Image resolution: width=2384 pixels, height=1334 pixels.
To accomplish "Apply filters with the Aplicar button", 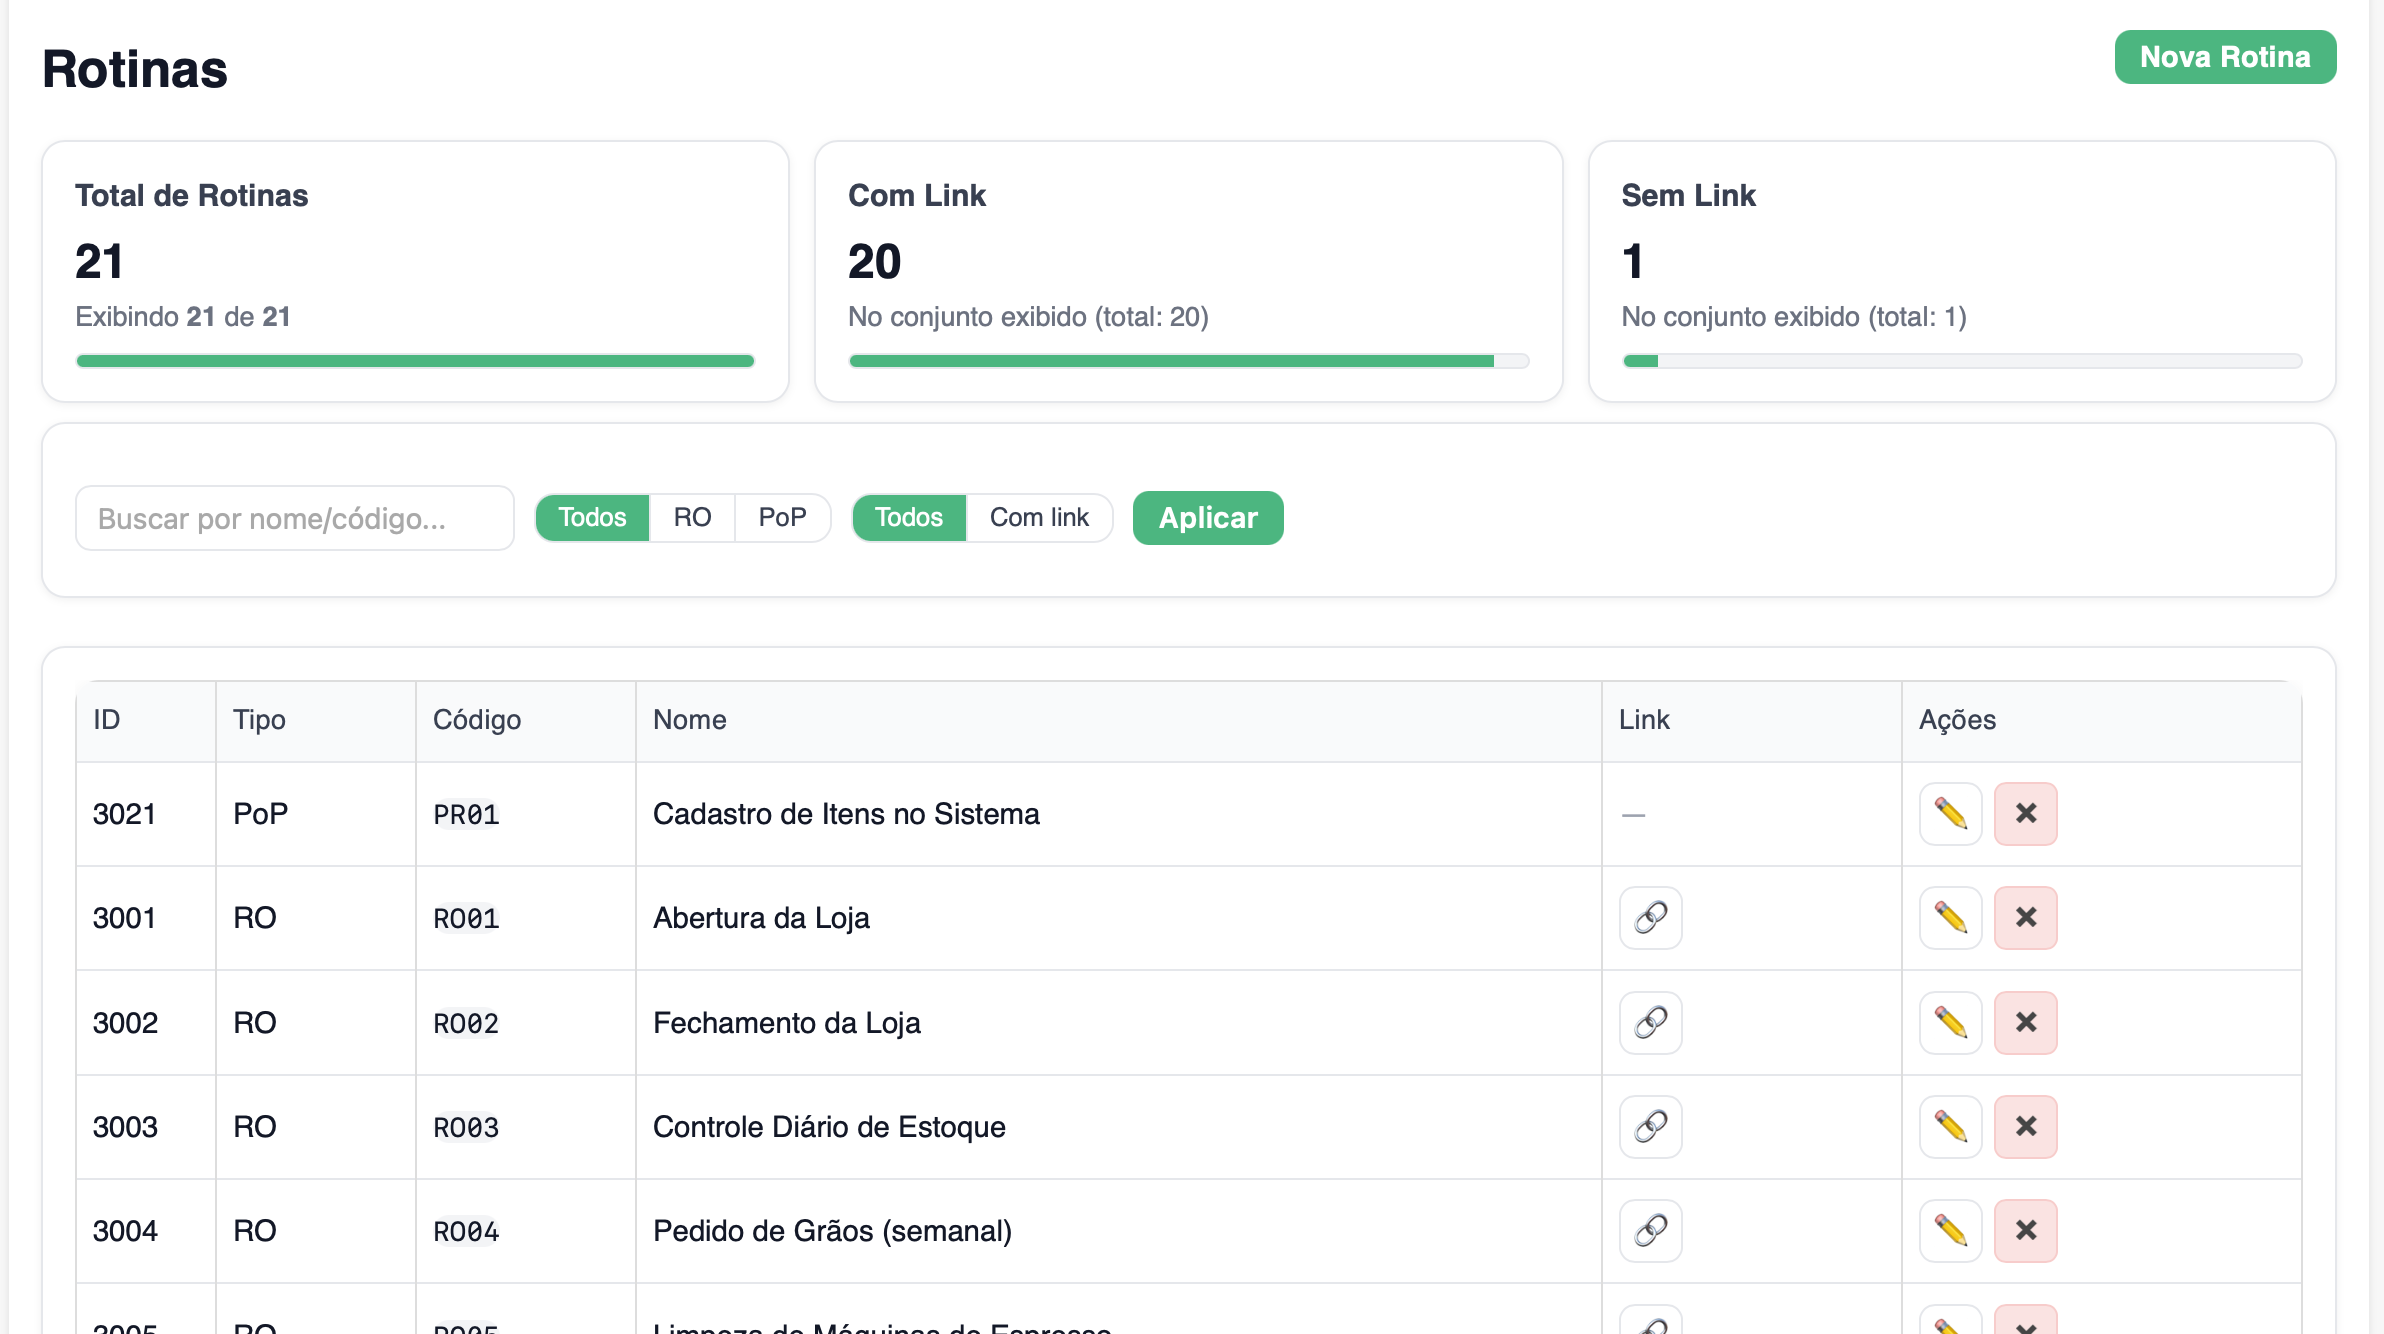I will click(1207, 517).
